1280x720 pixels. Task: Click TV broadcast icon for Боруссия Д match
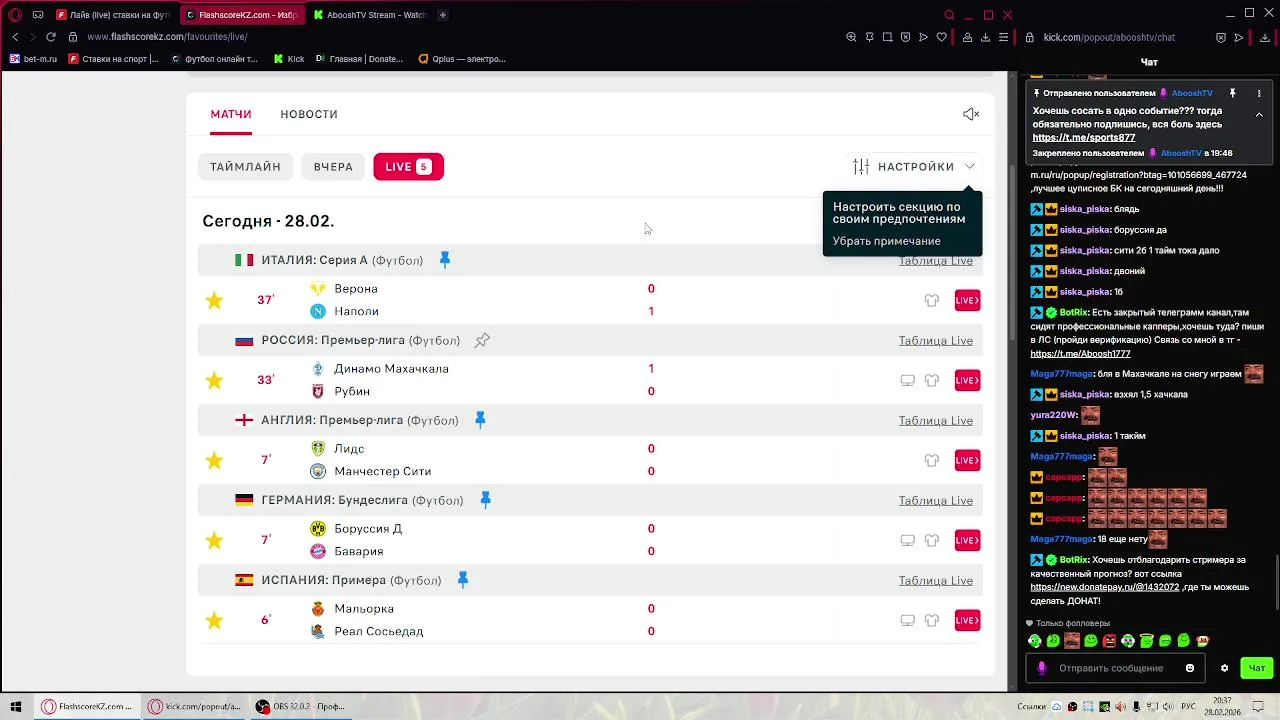click(x=908, y=540)
